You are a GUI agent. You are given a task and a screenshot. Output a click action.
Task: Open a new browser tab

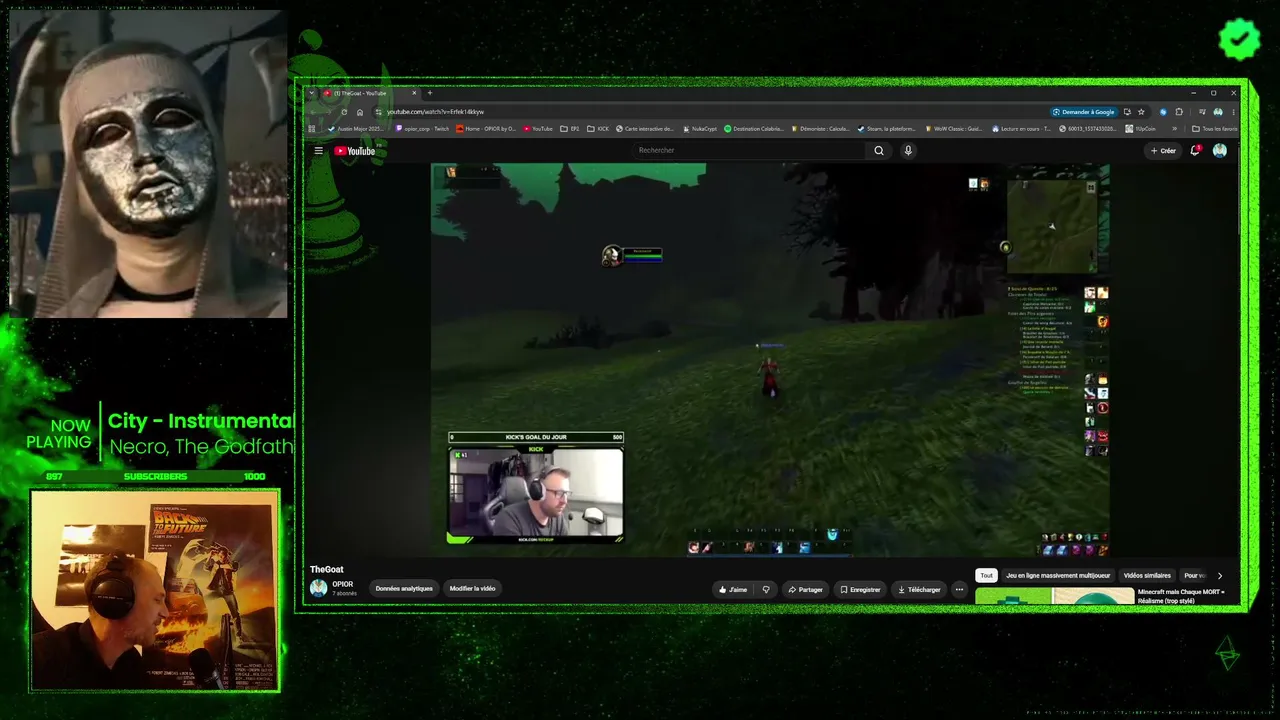pos(430,93)
